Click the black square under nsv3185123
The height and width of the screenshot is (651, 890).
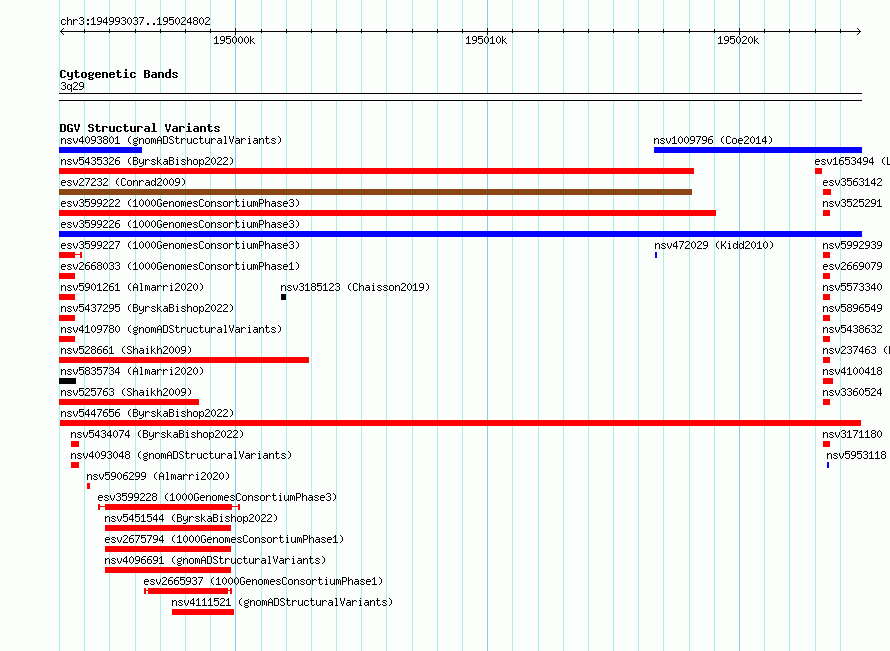(x=283, y=297)
